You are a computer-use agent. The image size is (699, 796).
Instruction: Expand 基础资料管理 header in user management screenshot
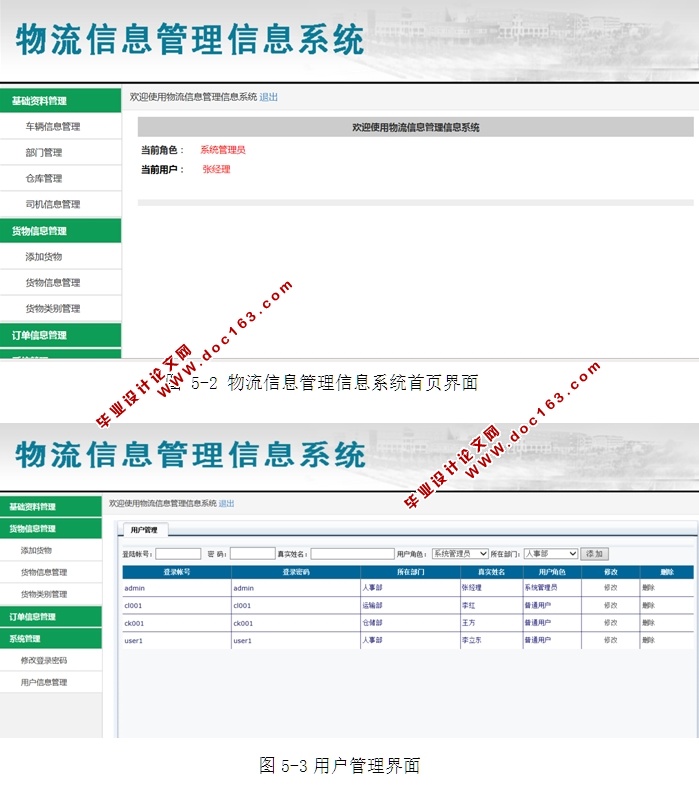51,507
